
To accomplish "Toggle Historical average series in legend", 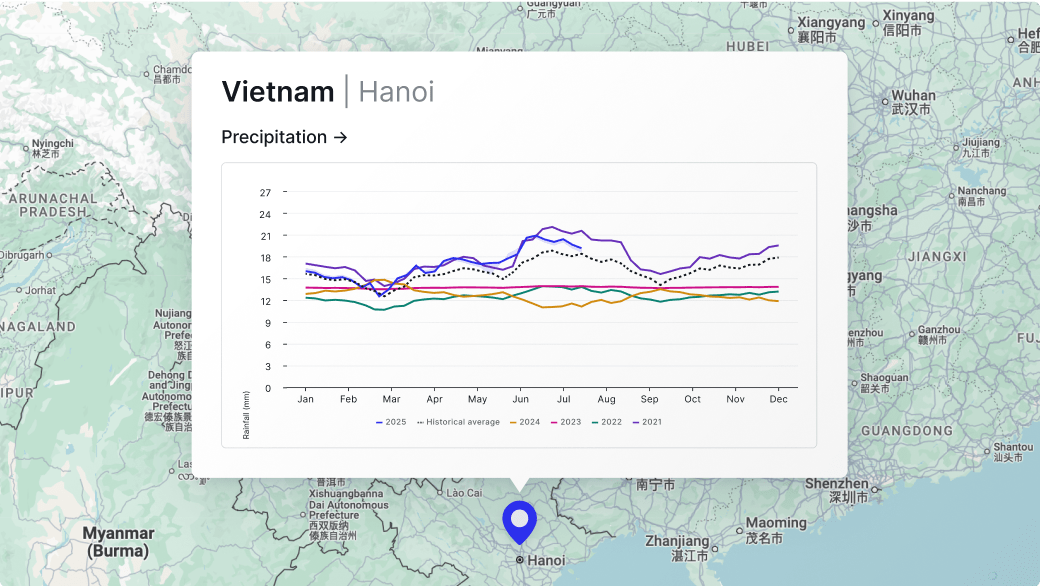I will click(458, 422).
